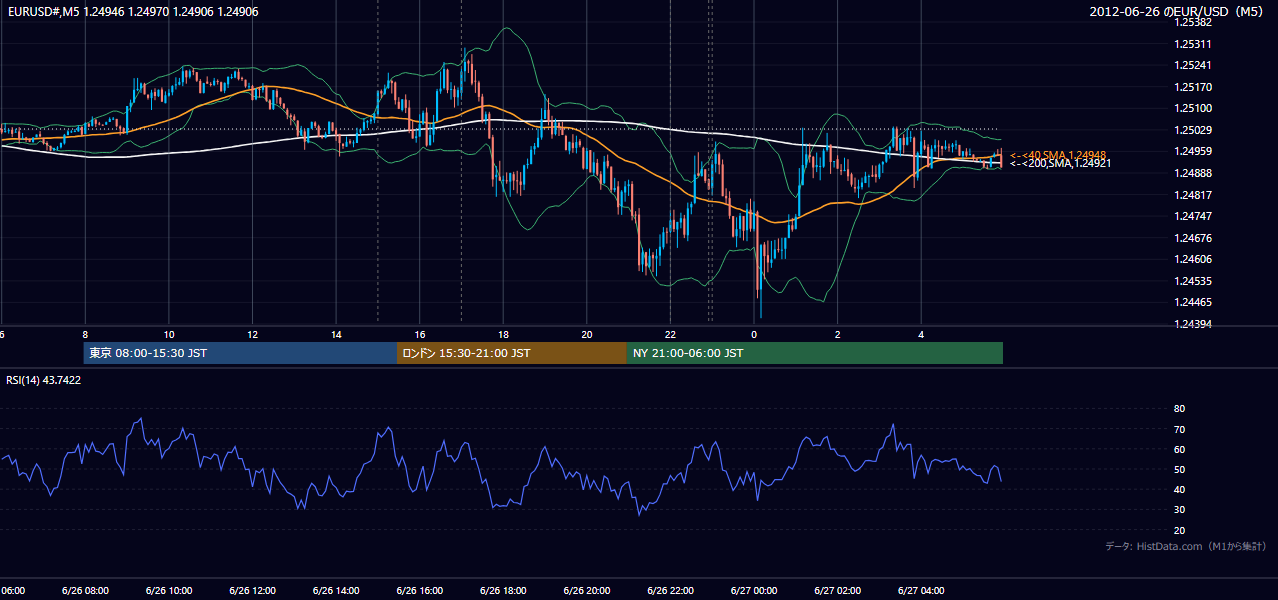This screenshot has width=1278, height=600.
Task: Select the 40 SMA 1.24948 orange label
Action: coord(1057,155)
